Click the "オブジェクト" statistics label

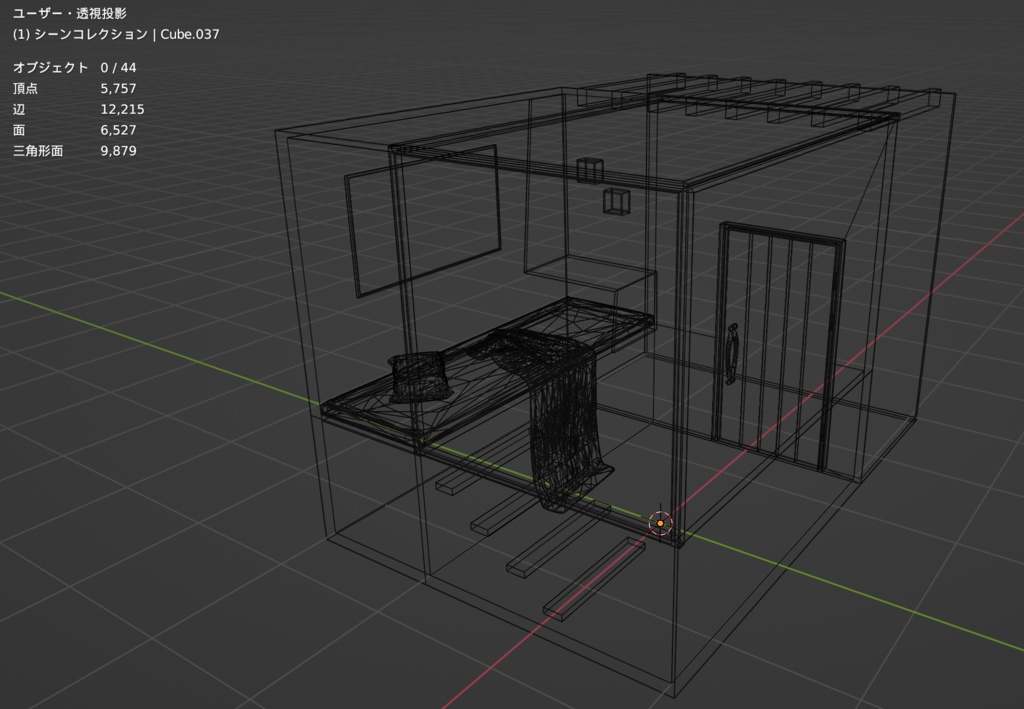tap(50, 67)
